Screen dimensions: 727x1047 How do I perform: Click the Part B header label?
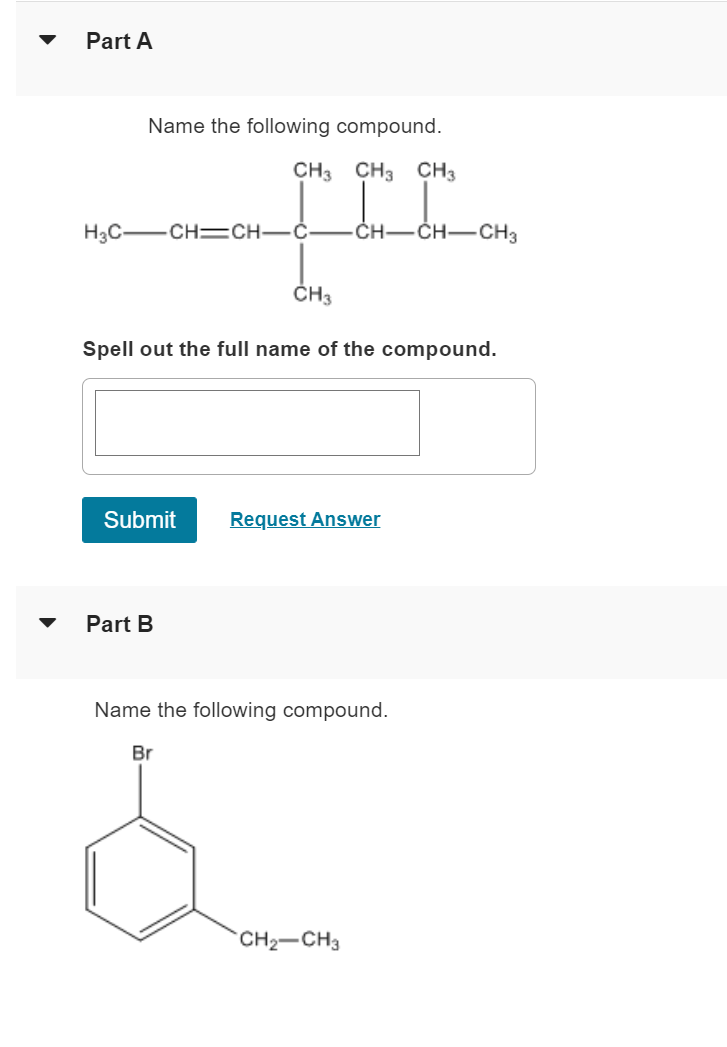pyautogui.click(x=118, y=623)
